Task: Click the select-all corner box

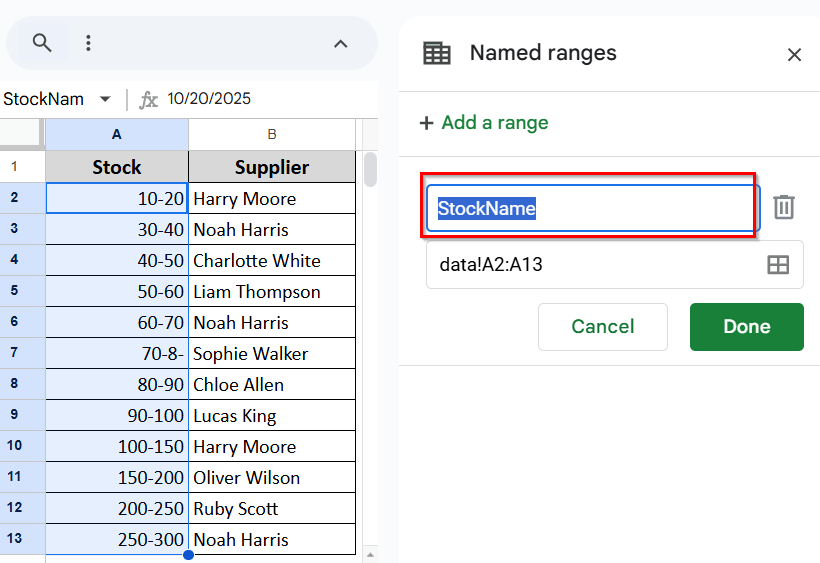Action: point(21,133)
